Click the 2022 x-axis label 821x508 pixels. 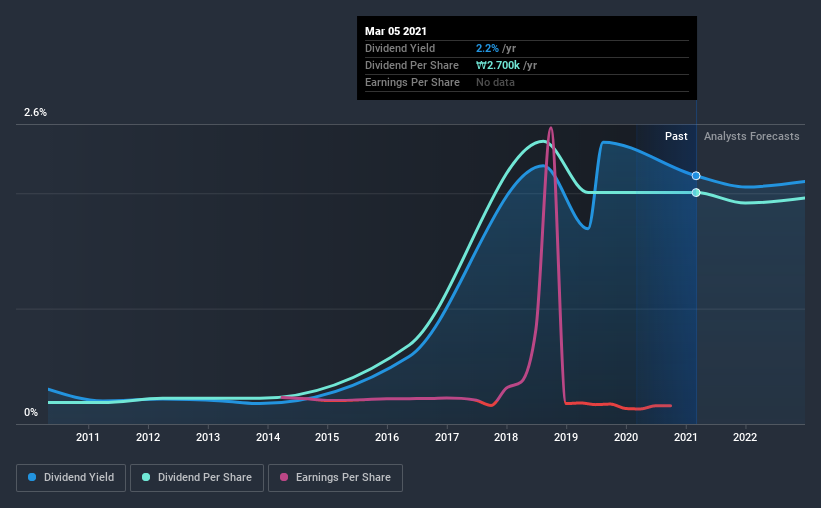pyautogui.click(x=745, y=437)
